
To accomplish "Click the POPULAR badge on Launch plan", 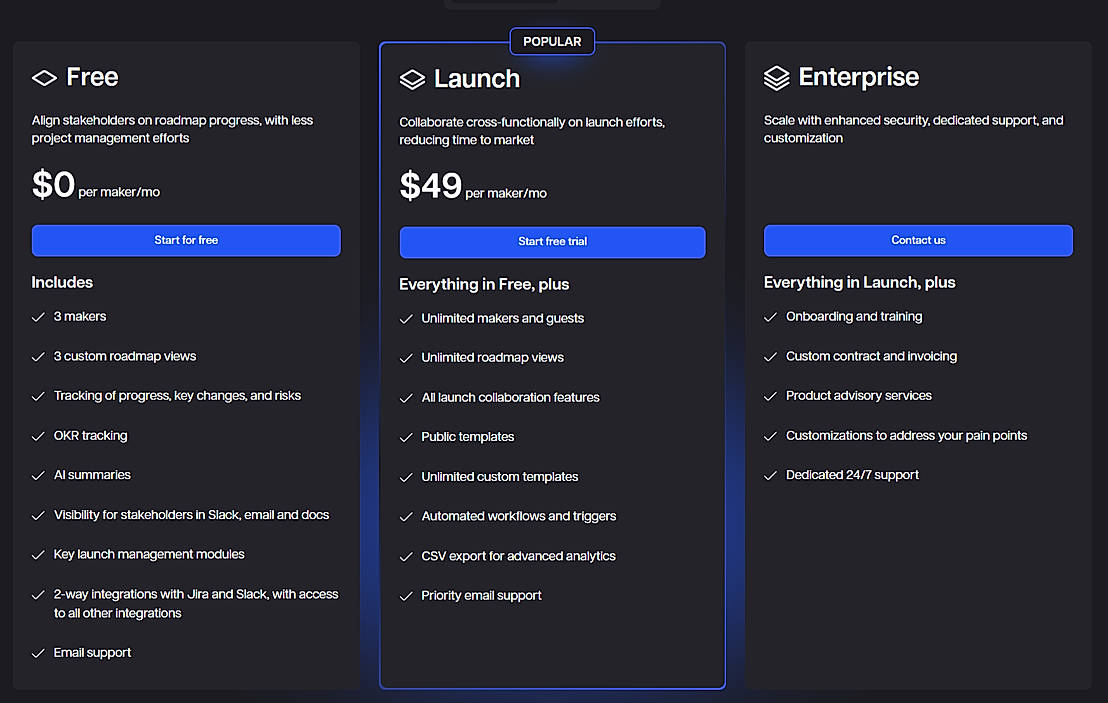I will 552,42.
